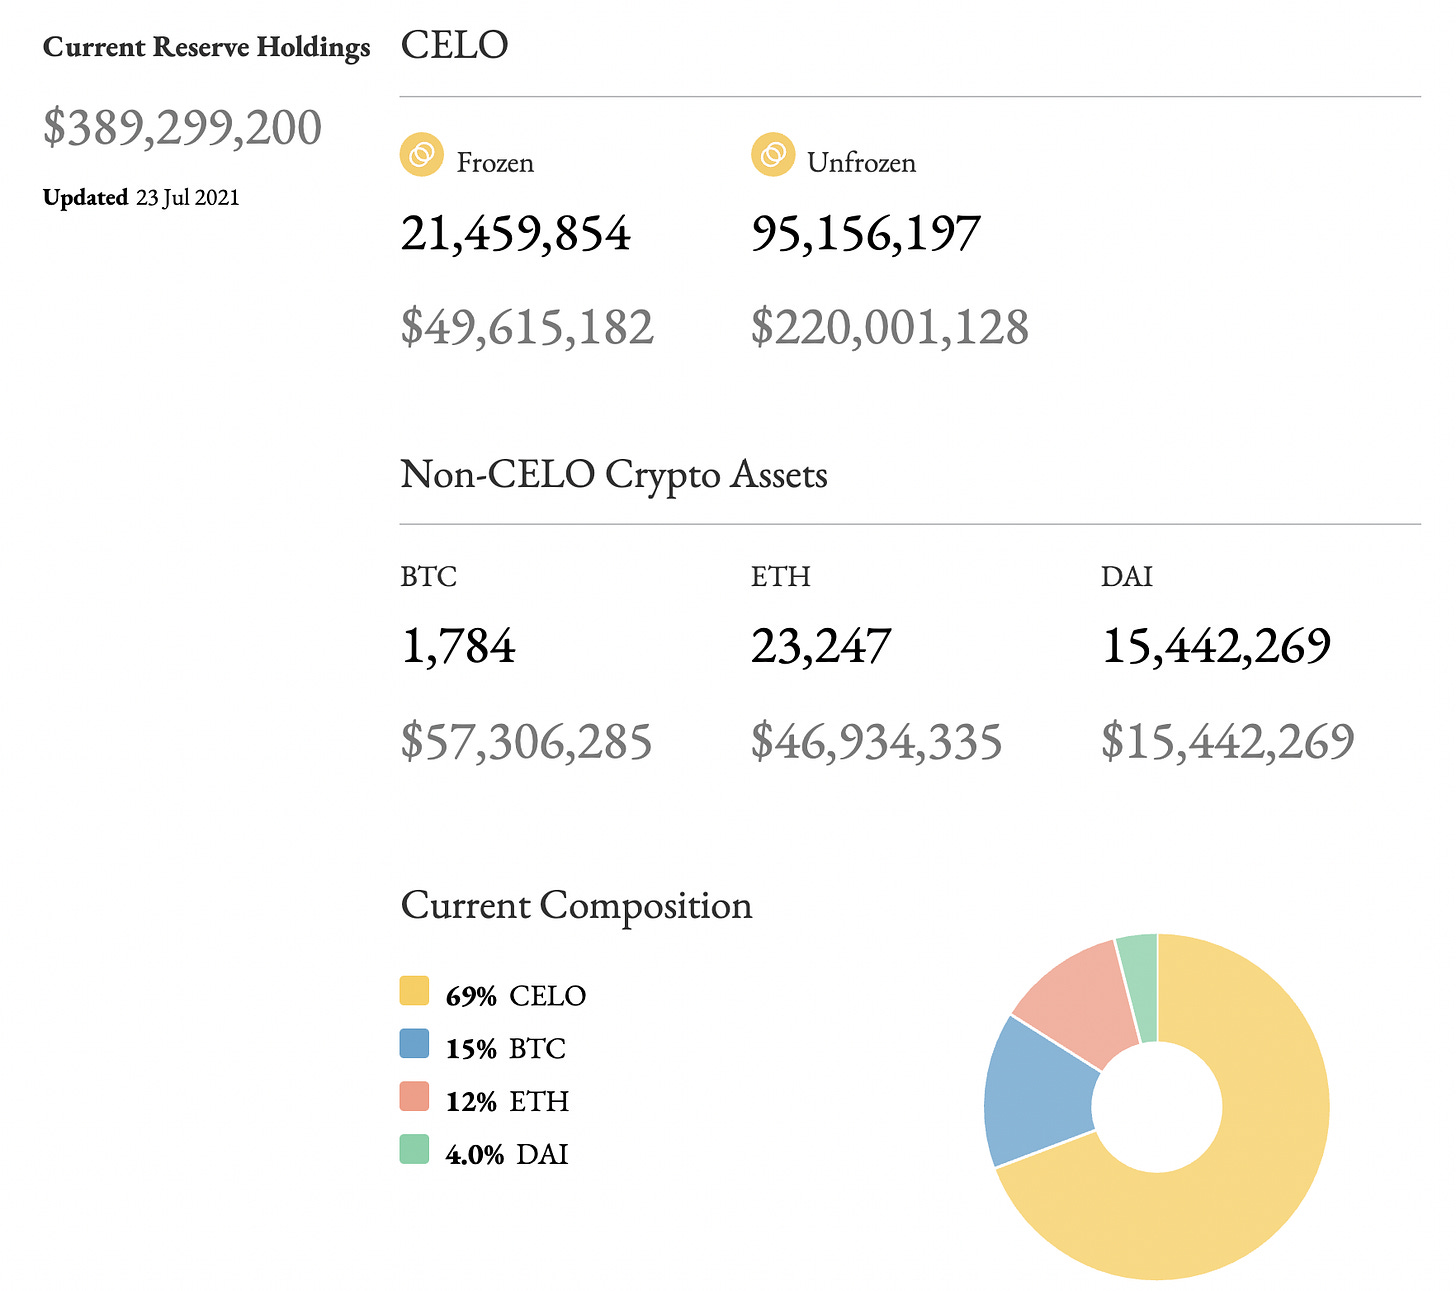Click the unfrozen value $220,001,128

[890, 328]
